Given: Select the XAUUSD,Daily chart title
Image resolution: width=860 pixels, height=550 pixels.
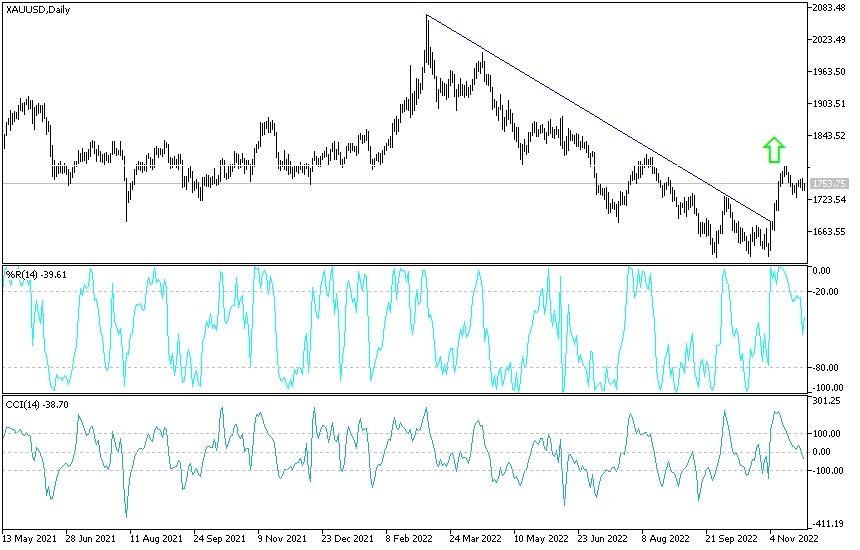Looking at the screenshot, I should coord(38,9).
